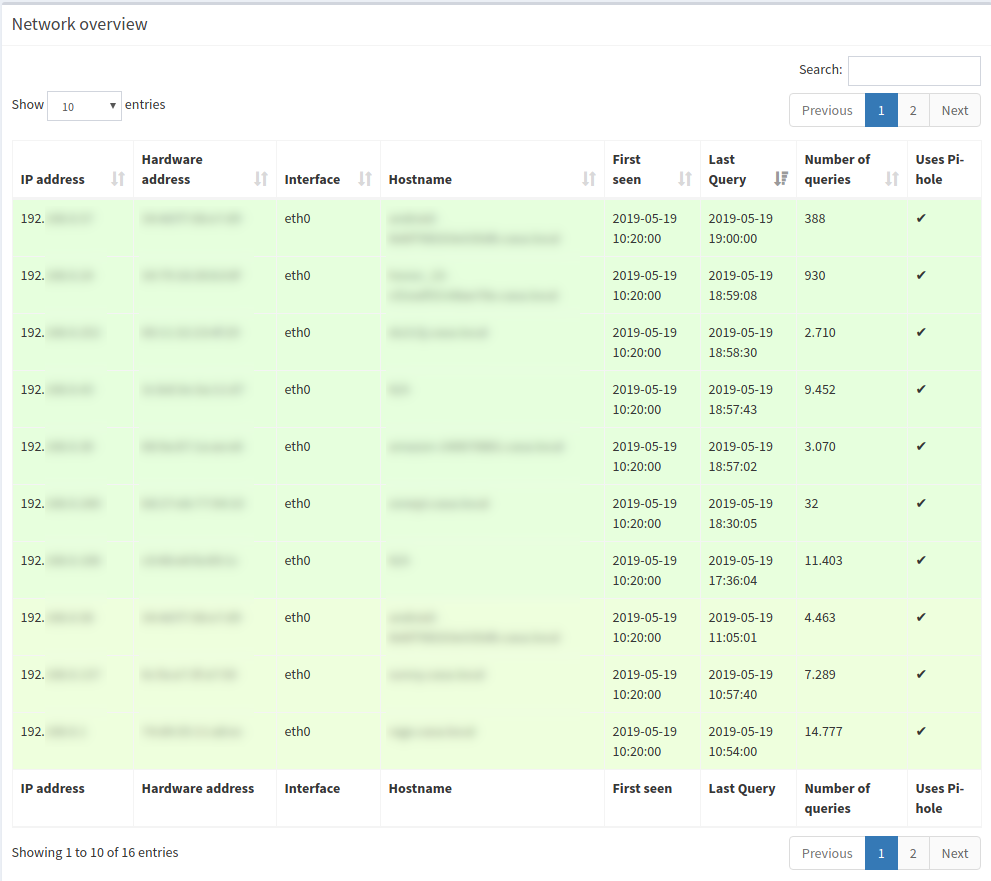The width and height of the screenshot is (991, 881).
Task: Click eth0 in the 14.777 queries row
Action: coord(297,731)
